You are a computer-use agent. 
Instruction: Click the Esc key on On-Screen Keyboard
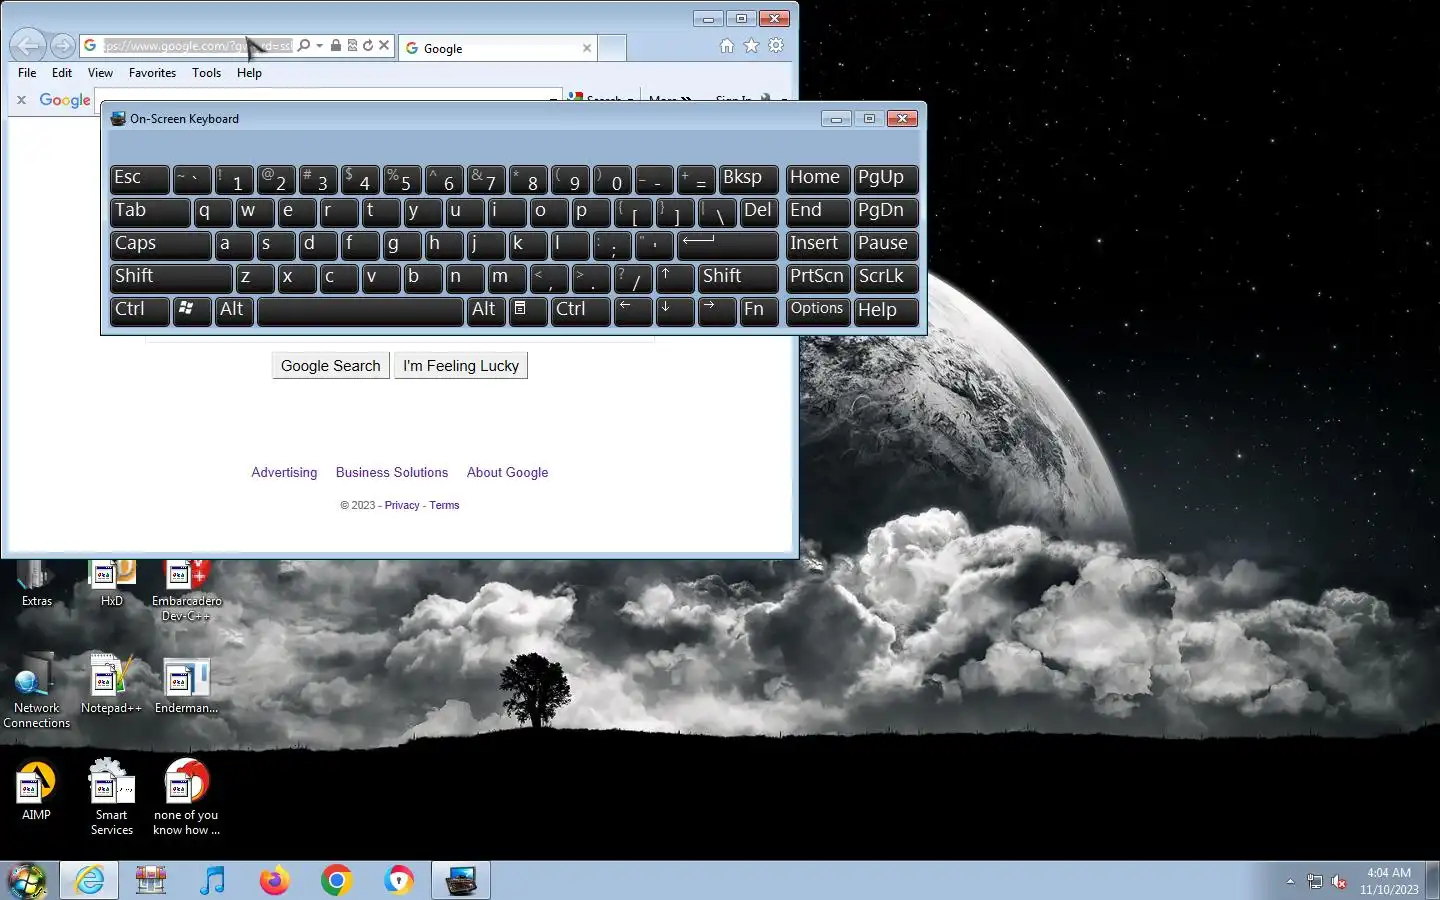pyautogui.click(x=139, y=179)
